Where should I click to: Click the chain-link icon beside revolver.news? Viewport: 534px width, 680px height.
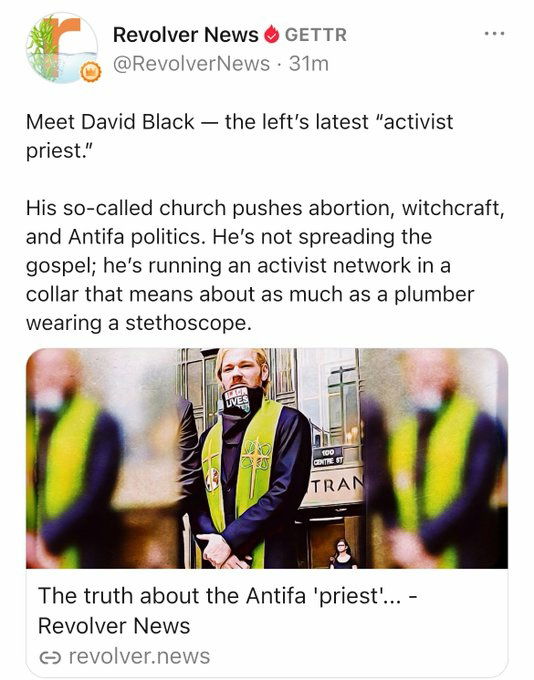point(49,657)
